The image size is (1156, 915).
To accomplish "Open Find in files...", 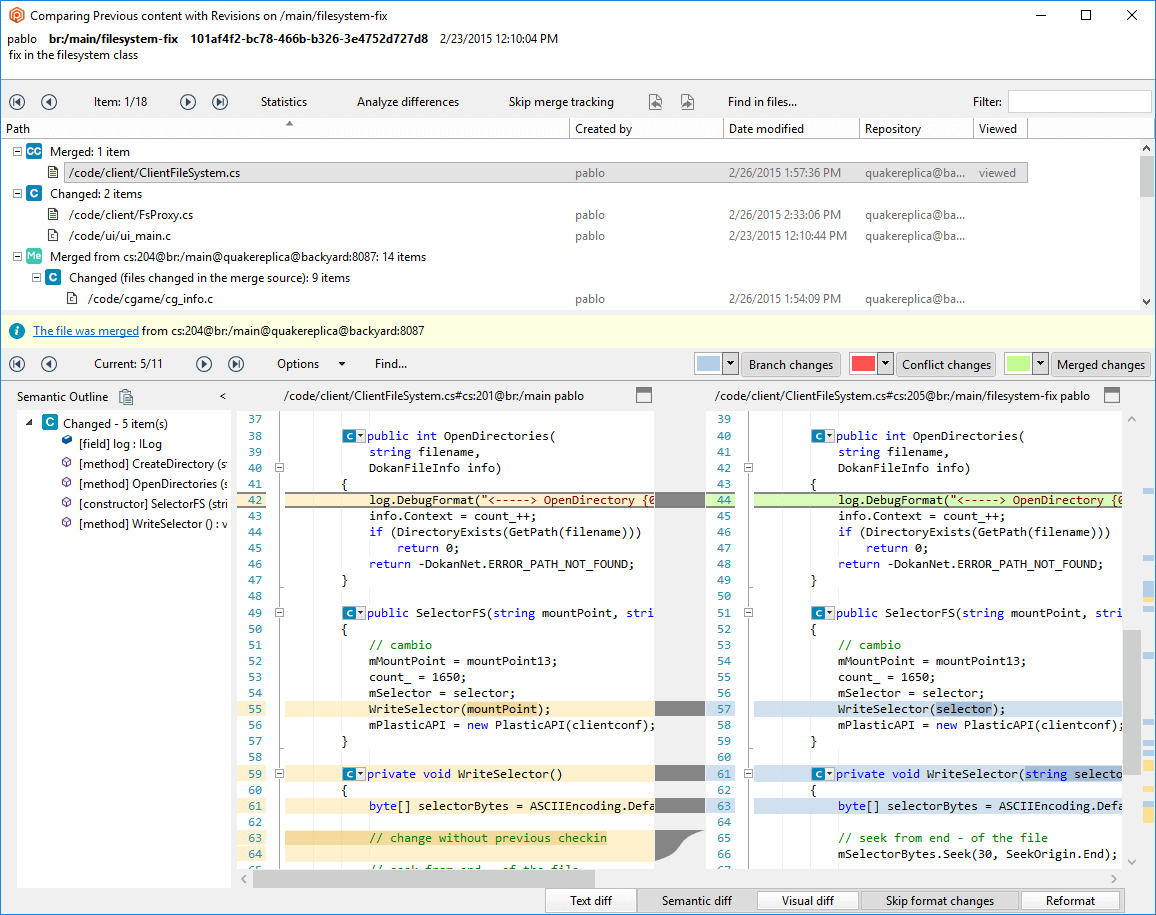I will click(762, 102).
